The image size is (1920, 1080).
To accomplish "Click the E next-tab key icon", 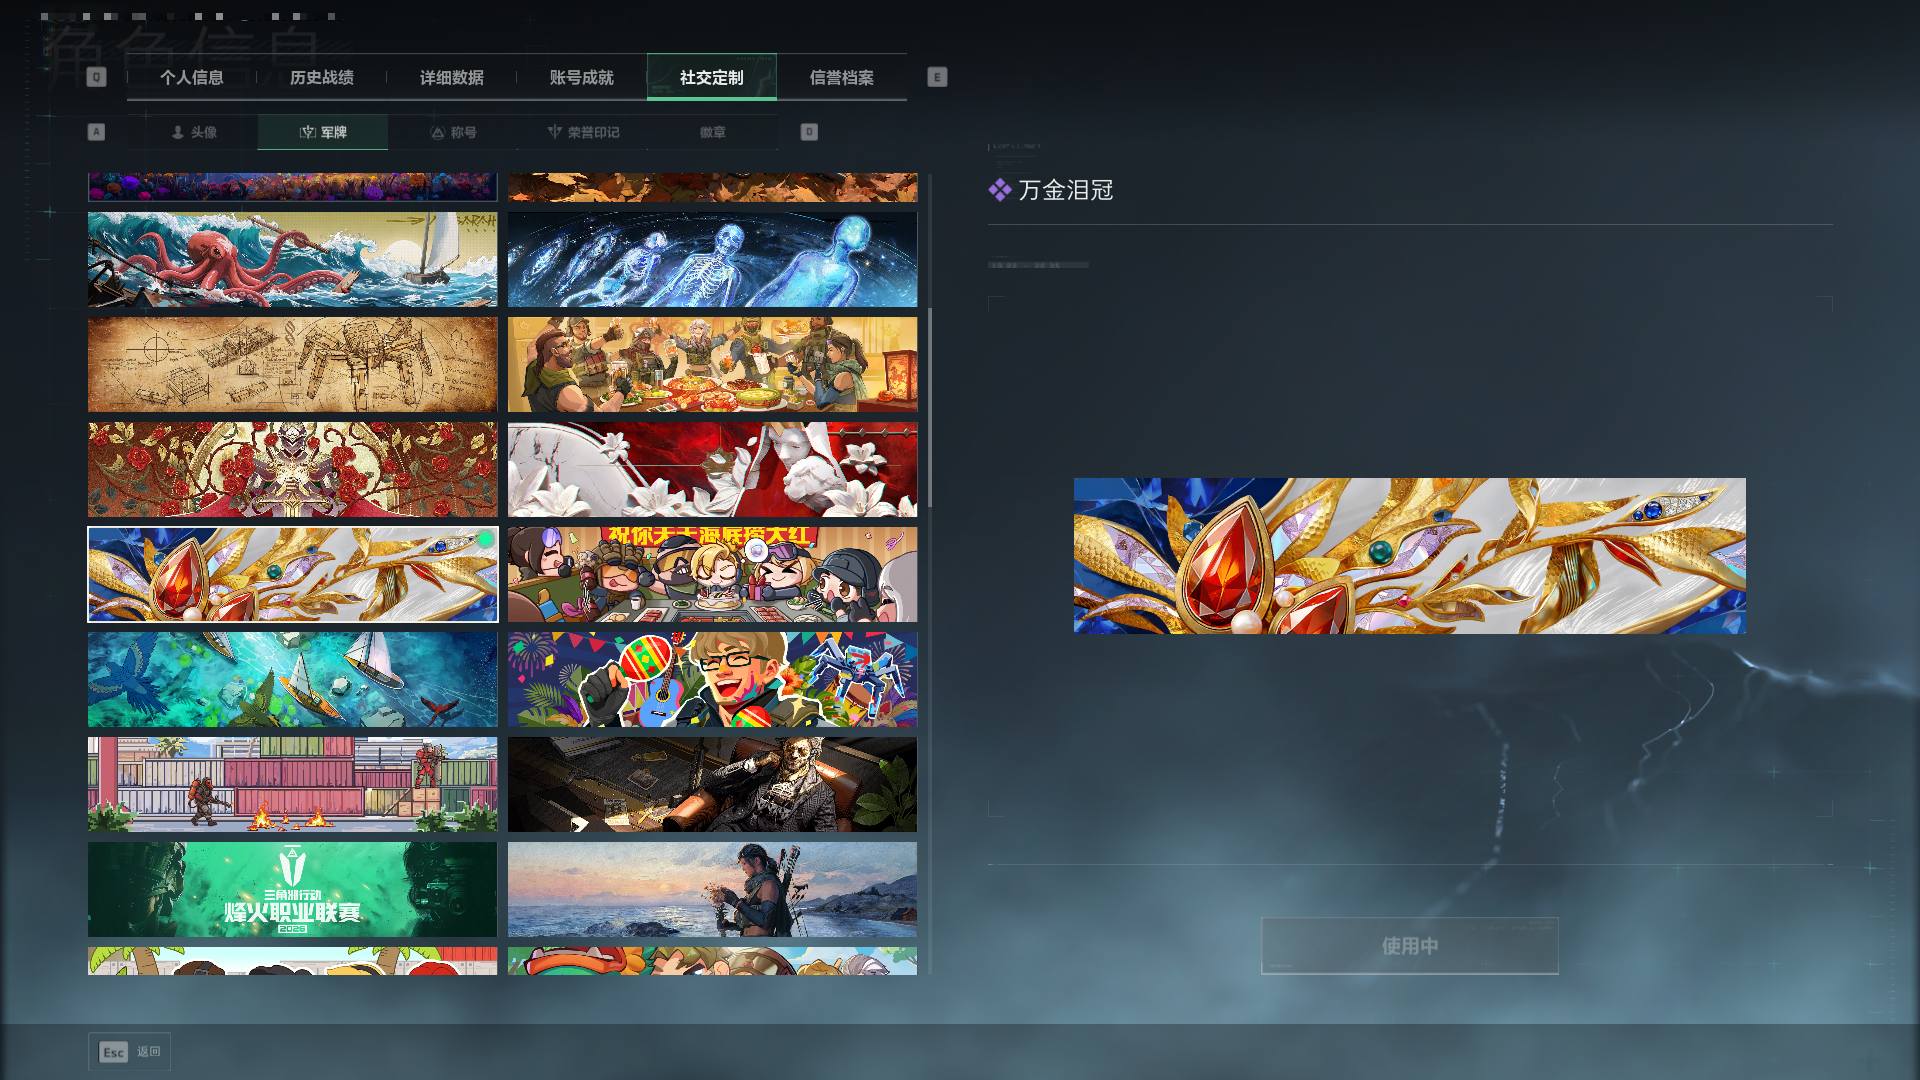I will (937, 77).
